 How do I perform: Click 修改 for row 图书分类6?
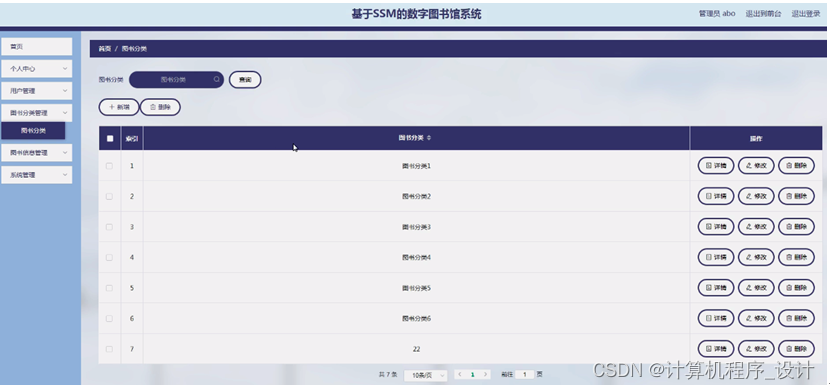(756, 318)
